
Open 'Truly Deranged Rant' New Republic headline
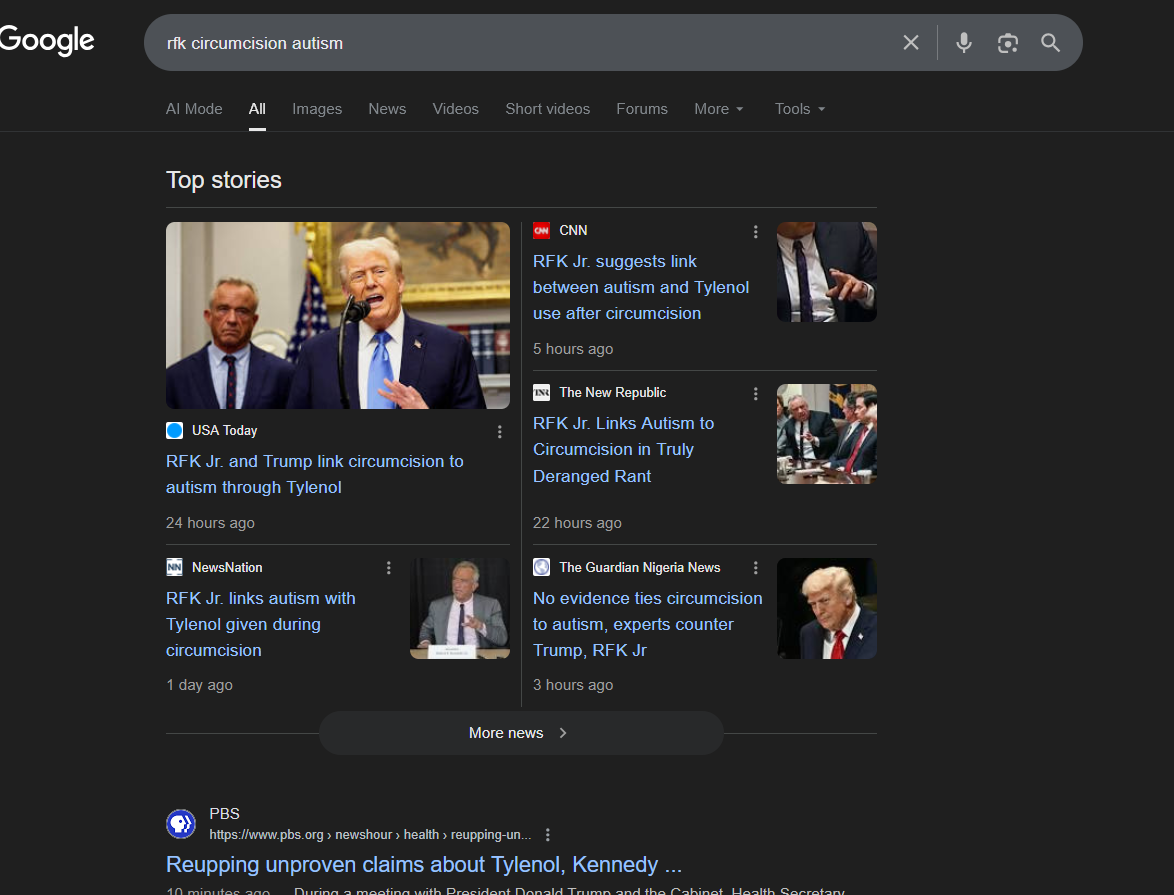click(623, 449)
